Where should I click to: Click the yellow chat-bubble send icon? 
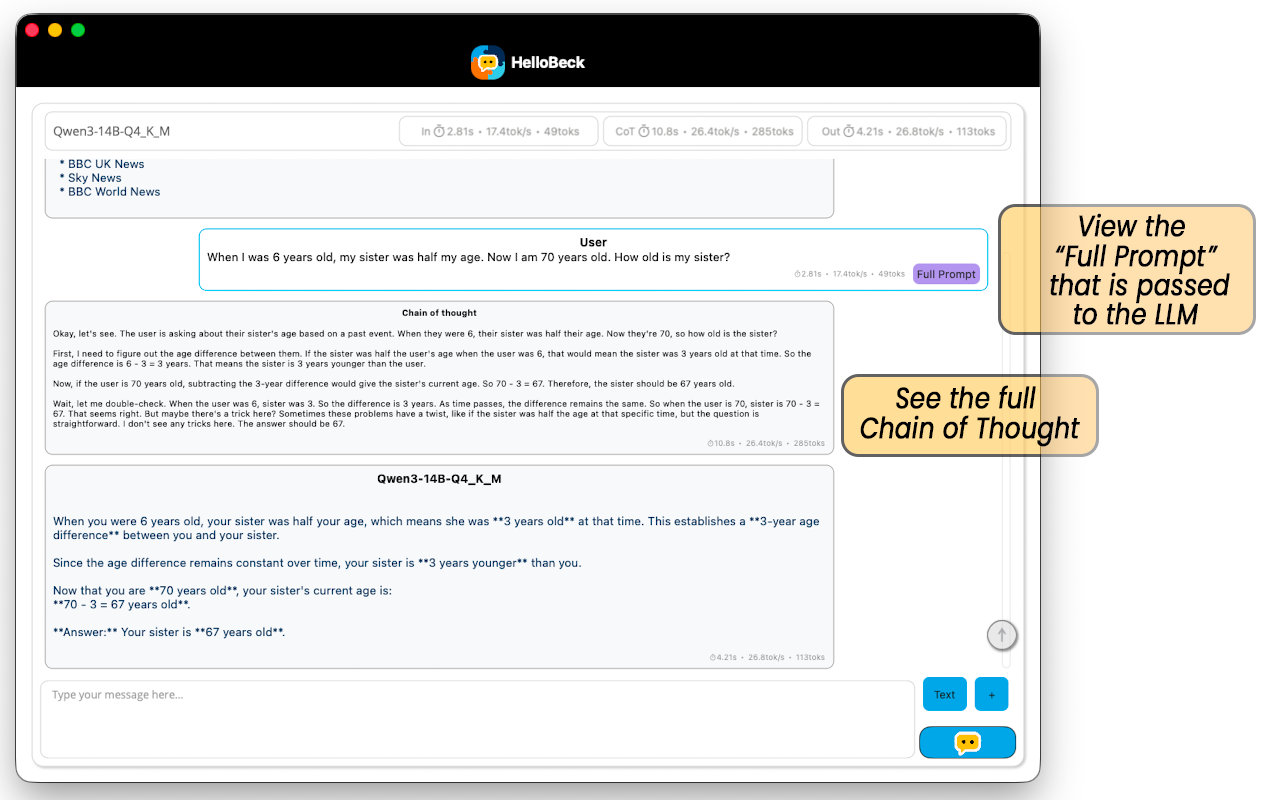pyautogui.click(x=966, y=742)
